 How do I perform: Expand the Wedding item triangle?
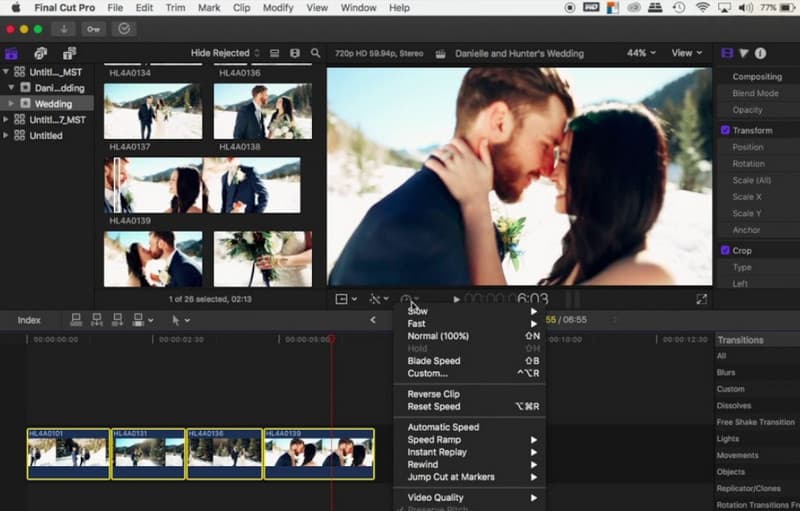(x=11, y=104)
